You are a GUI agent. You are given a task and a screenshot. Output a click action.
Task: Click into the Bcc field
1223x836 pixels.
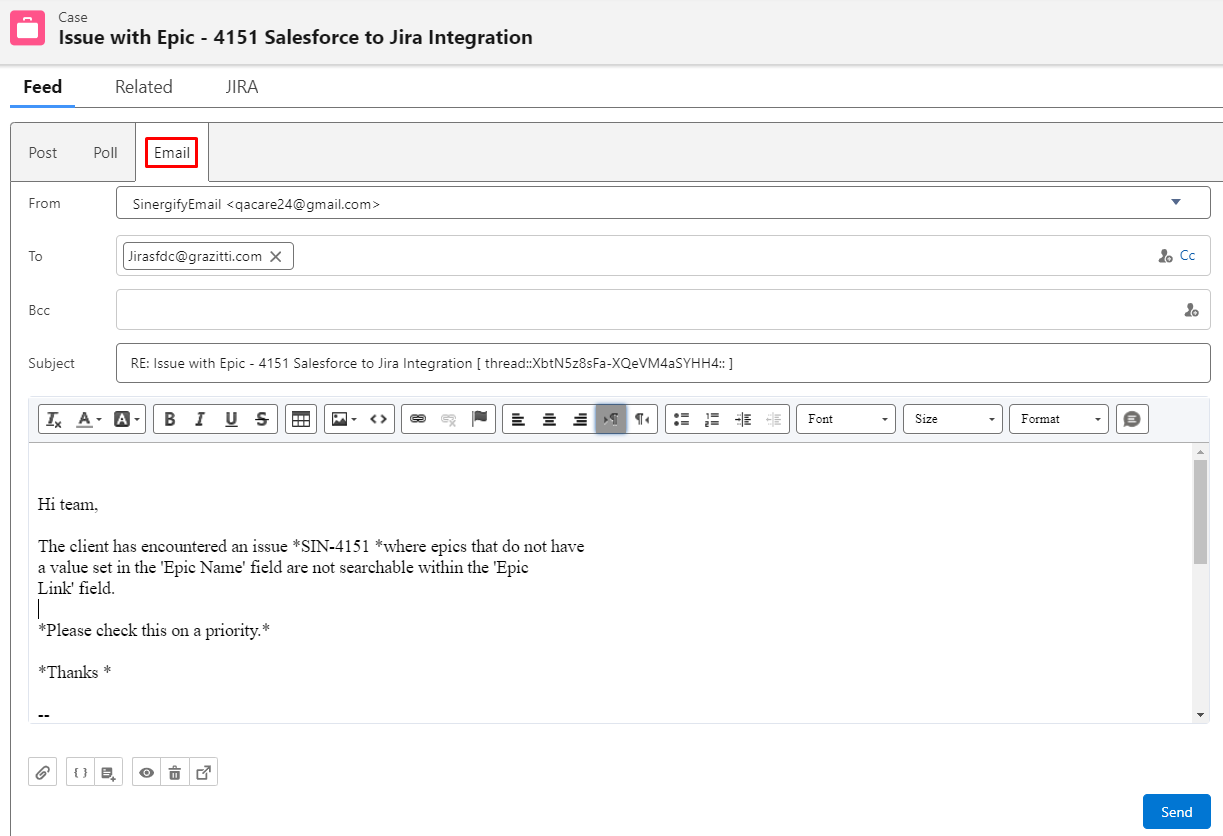tap(663, 310)
